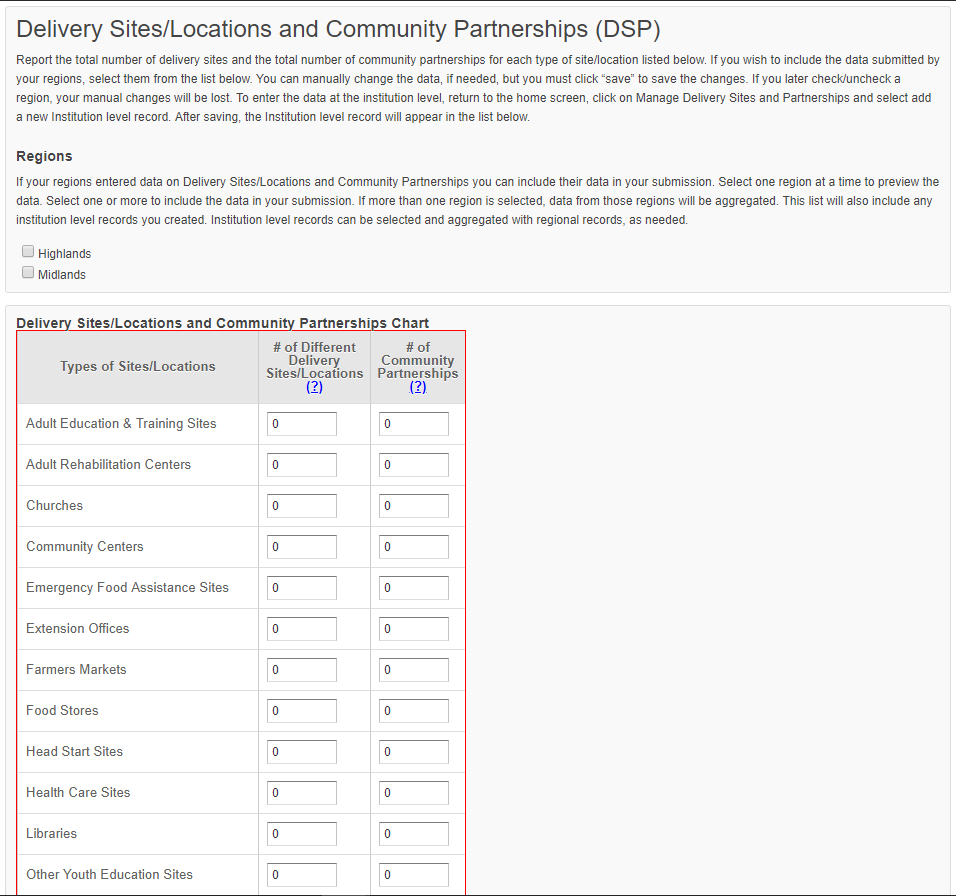Select community partnerships input for Head Start Sites

[x=414, y=752]
